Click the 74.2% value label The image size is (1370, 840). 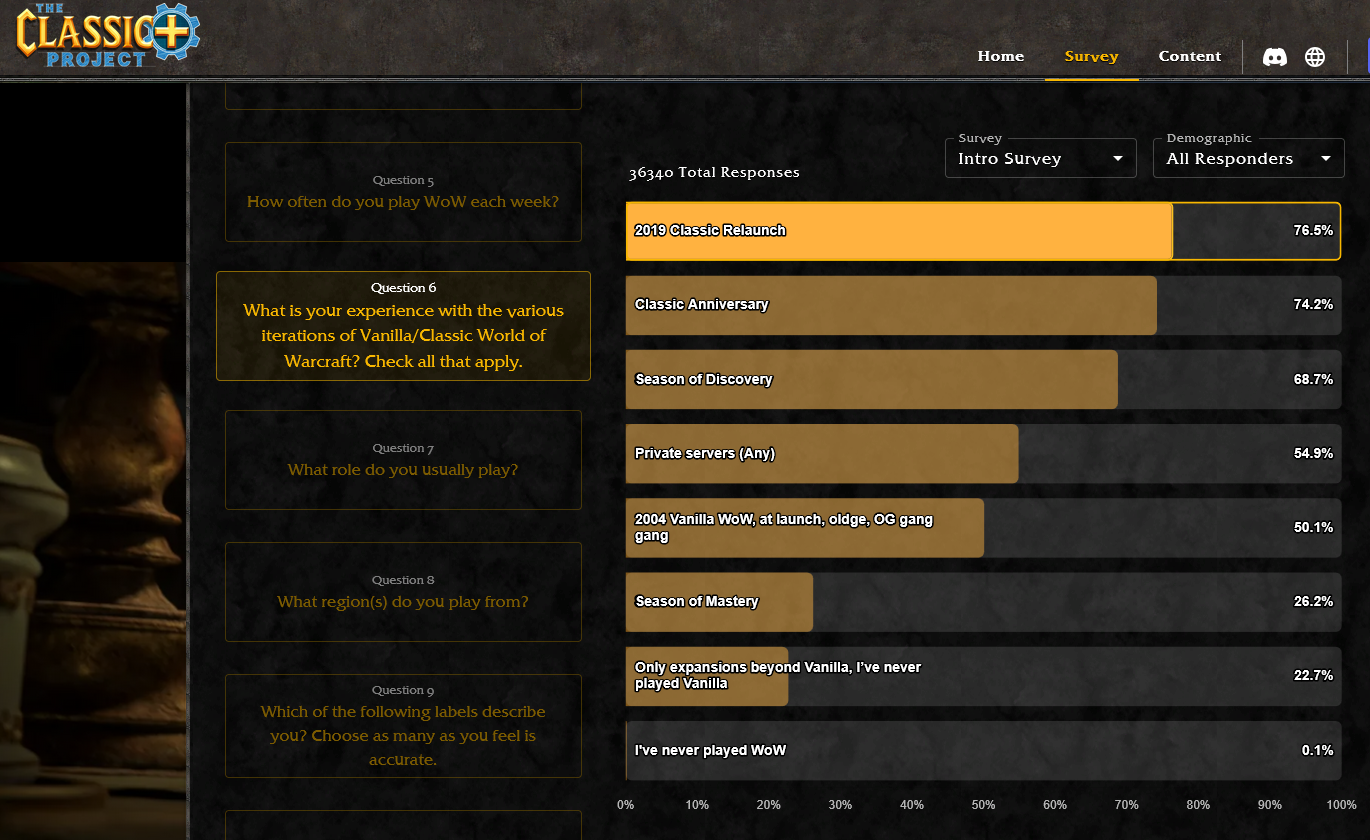point(1313,305)
